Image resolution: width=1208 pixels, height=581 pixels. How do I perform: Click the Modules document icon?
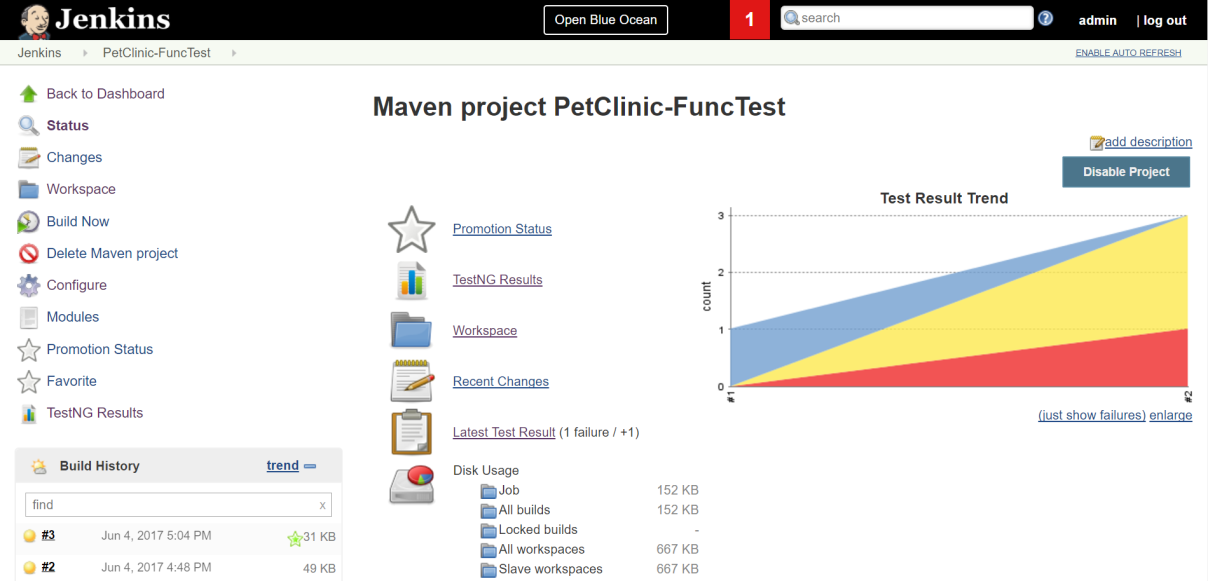(29, 317)
